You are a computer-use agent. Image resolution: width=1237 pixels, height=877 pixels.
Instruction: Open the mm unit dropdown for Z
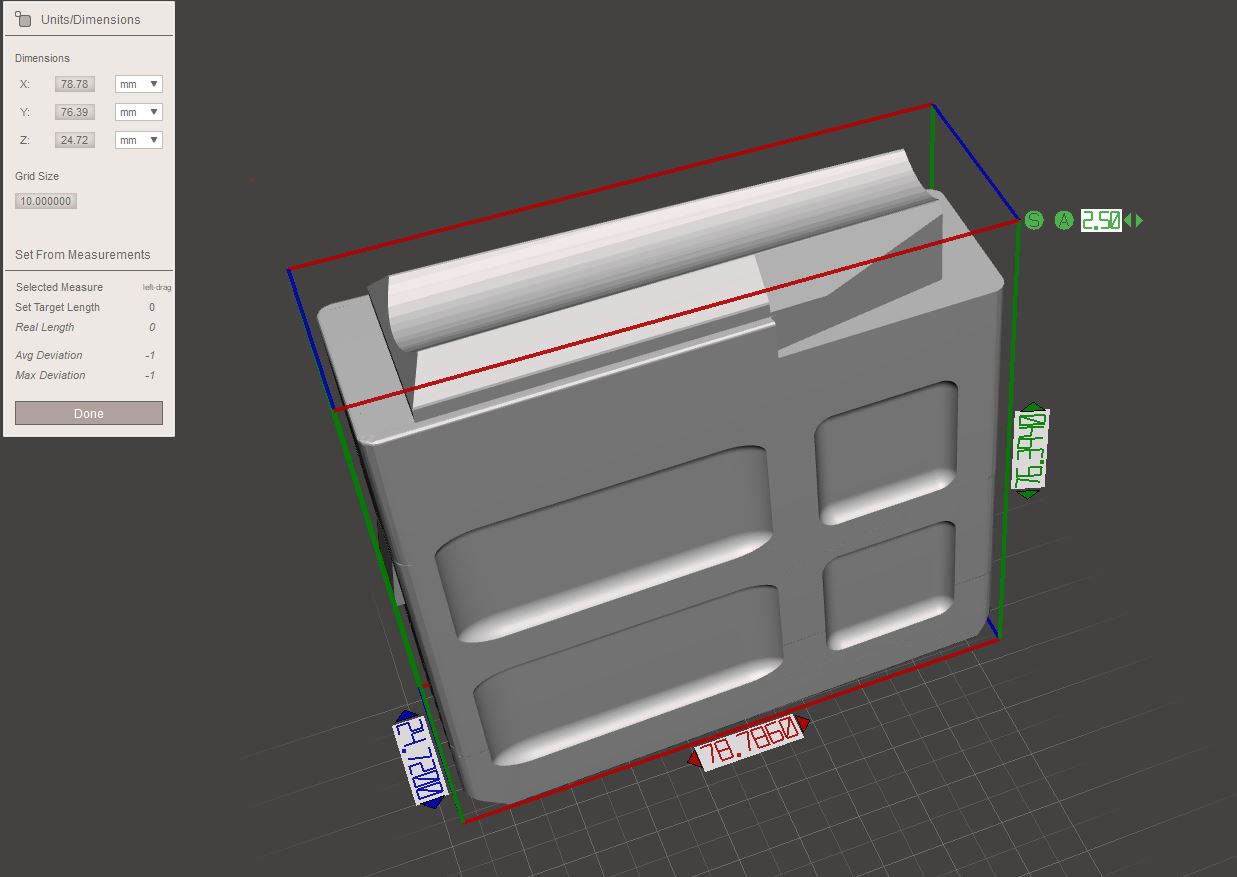[x=138, y=139]
